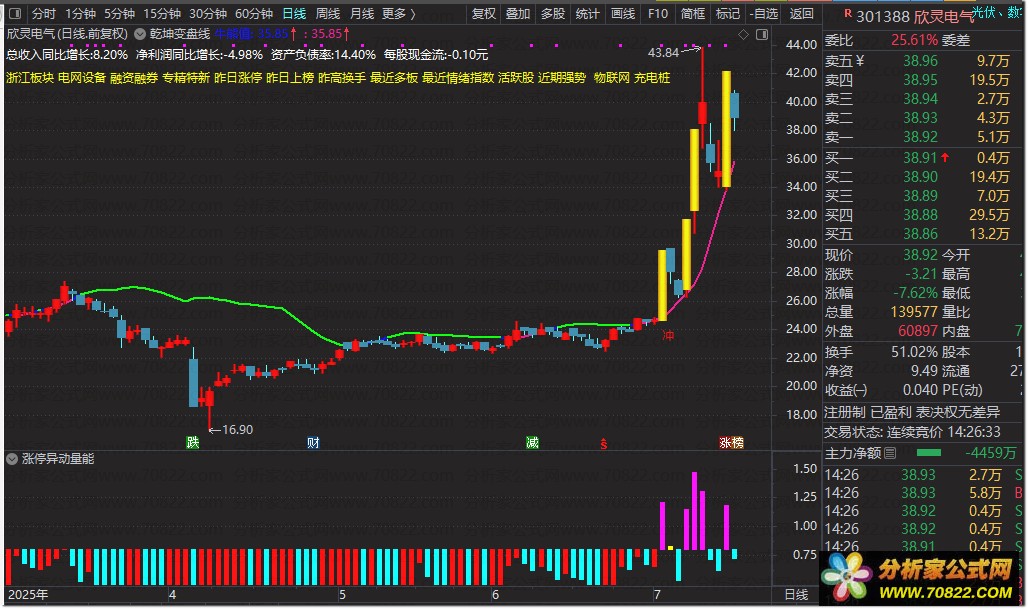Open the 活跃股 tag

click(x=516, y=77)
